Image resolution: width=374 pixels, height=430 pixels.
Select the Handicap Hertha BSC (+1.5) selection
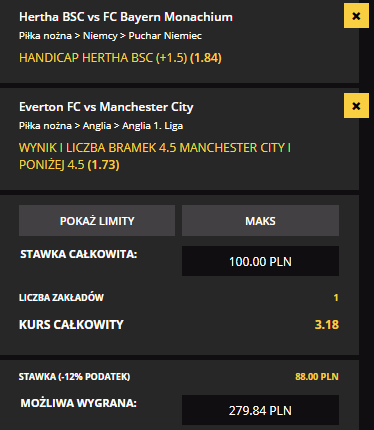tap(120, 58)
